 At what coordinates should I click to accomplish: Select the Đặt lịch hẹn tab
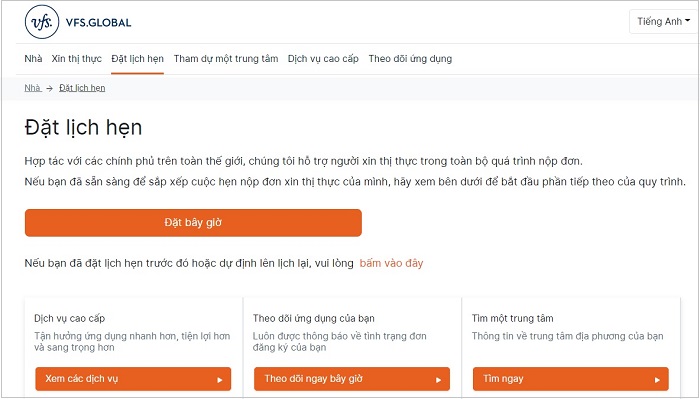coord(138,58)
